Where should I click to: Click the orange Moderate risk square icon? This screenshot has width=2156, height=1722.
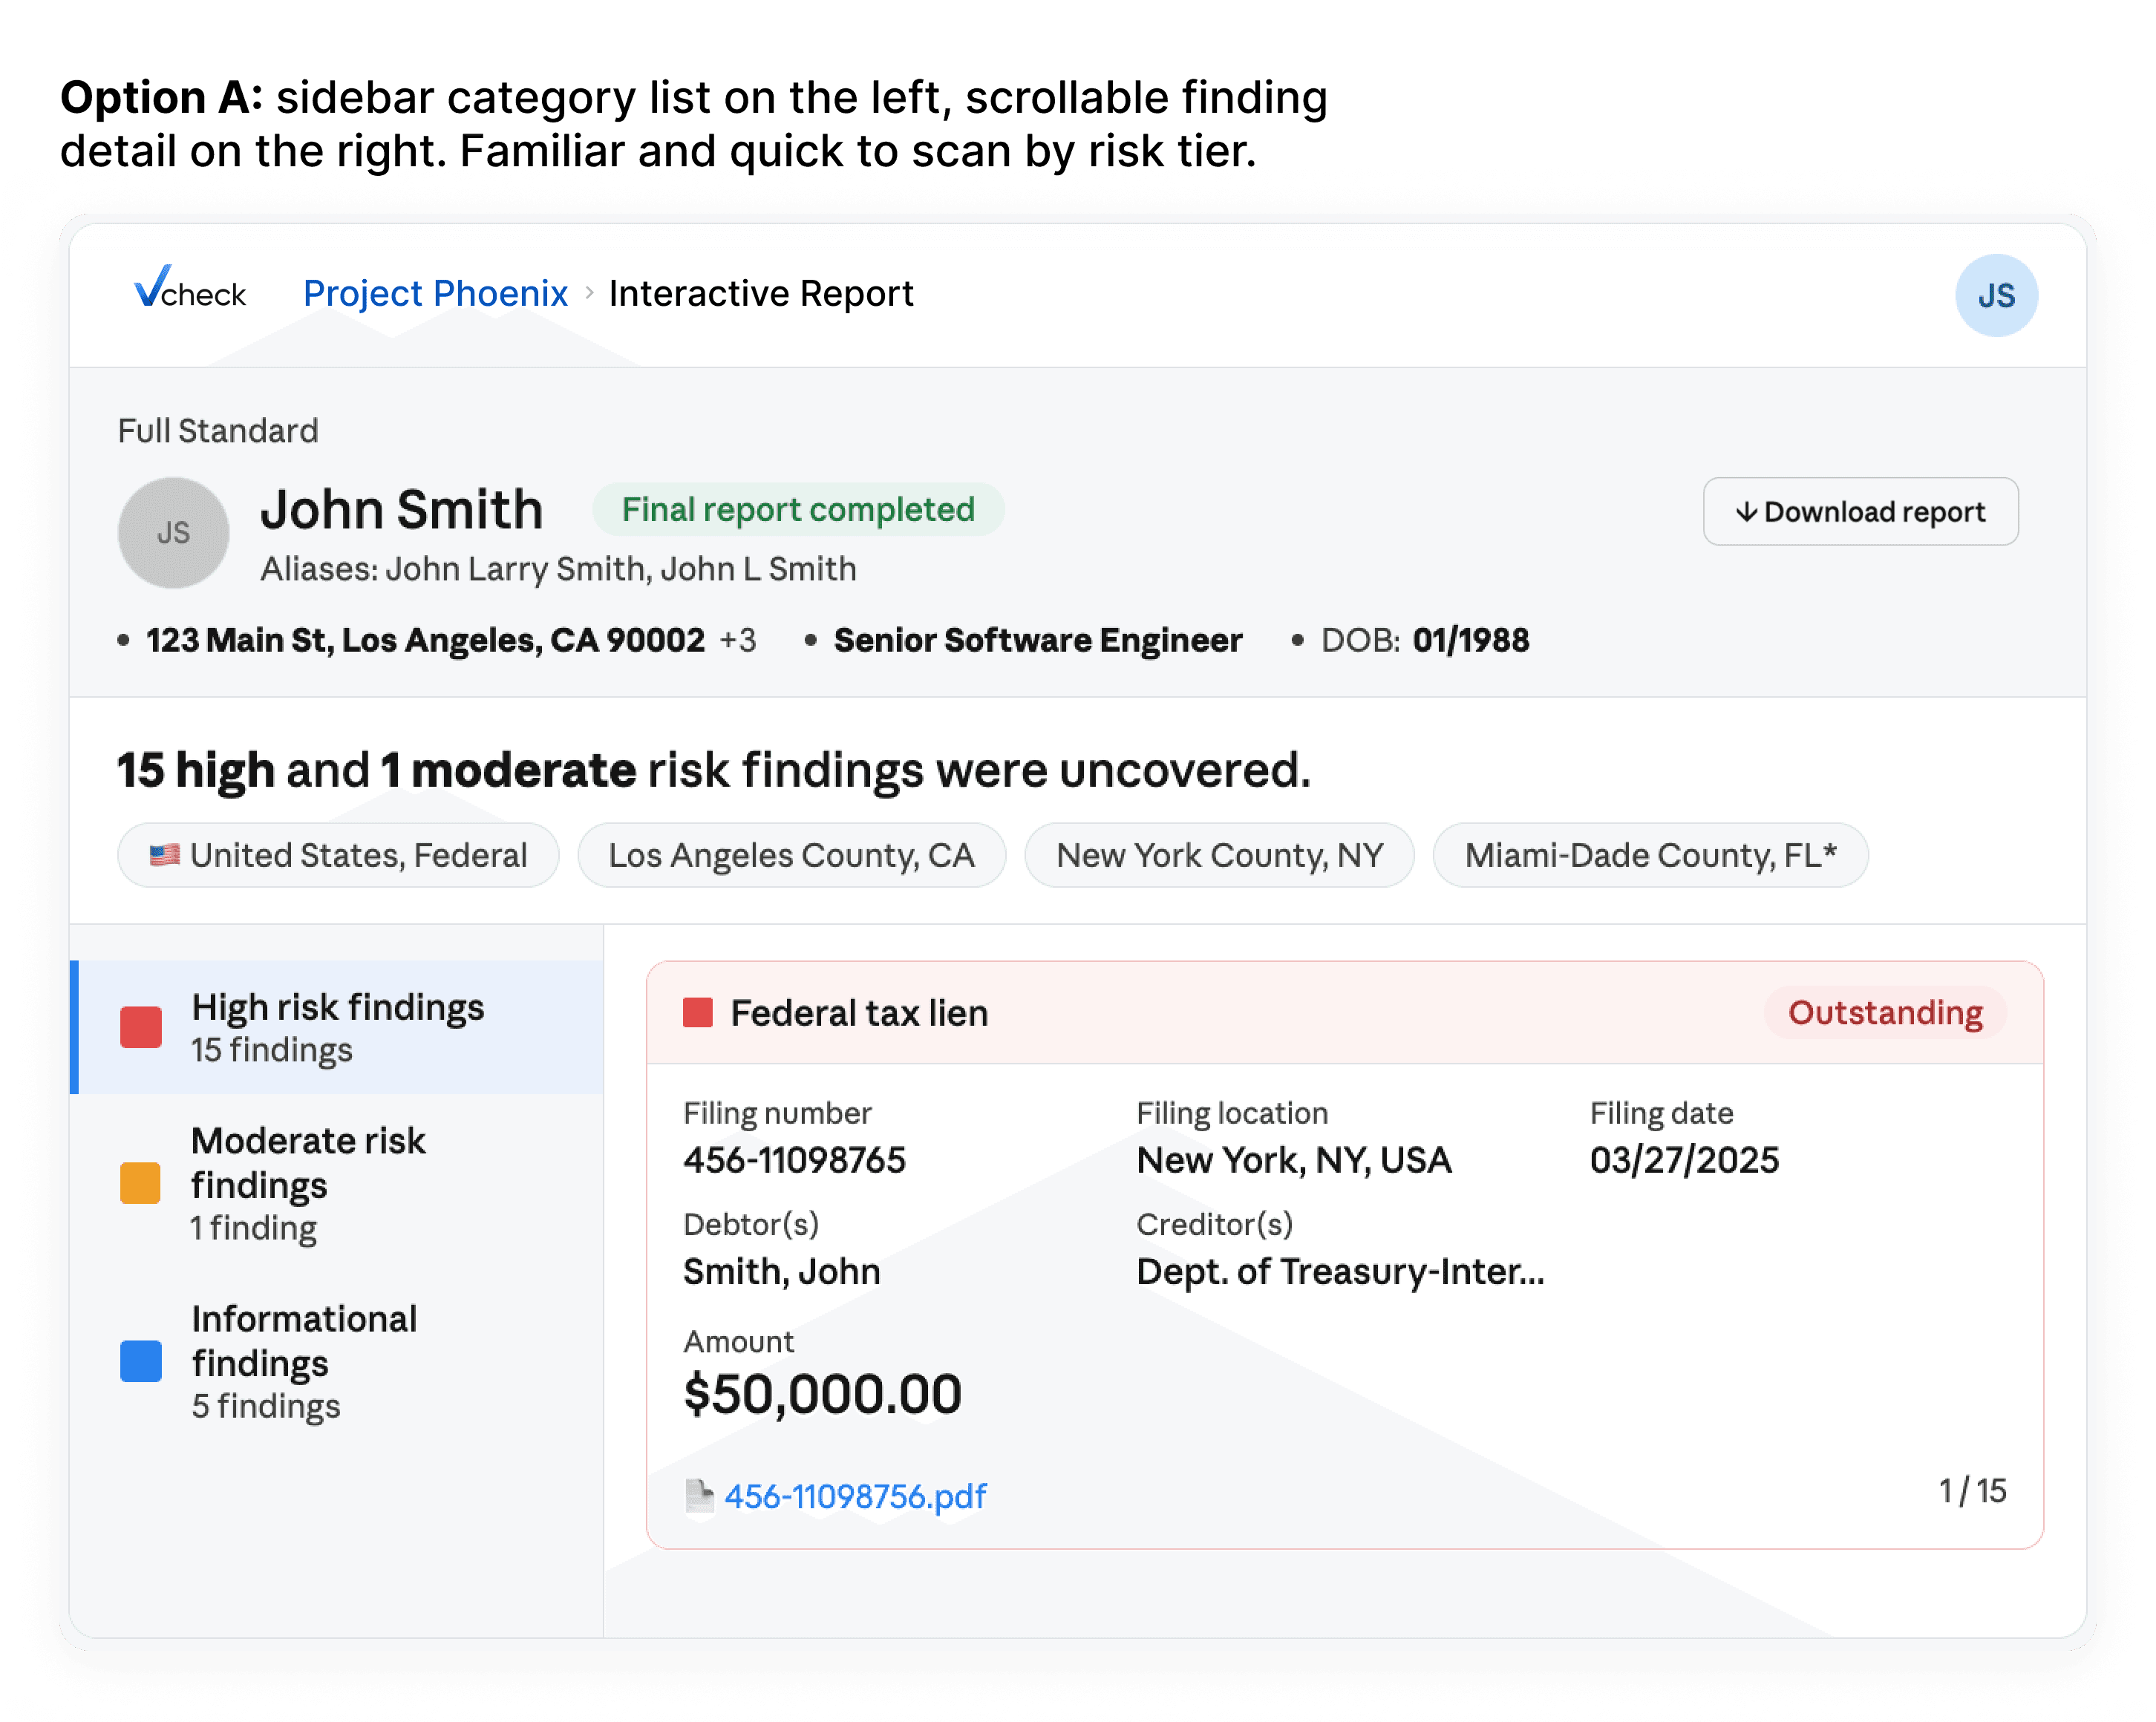click(x=141, y=1183)
